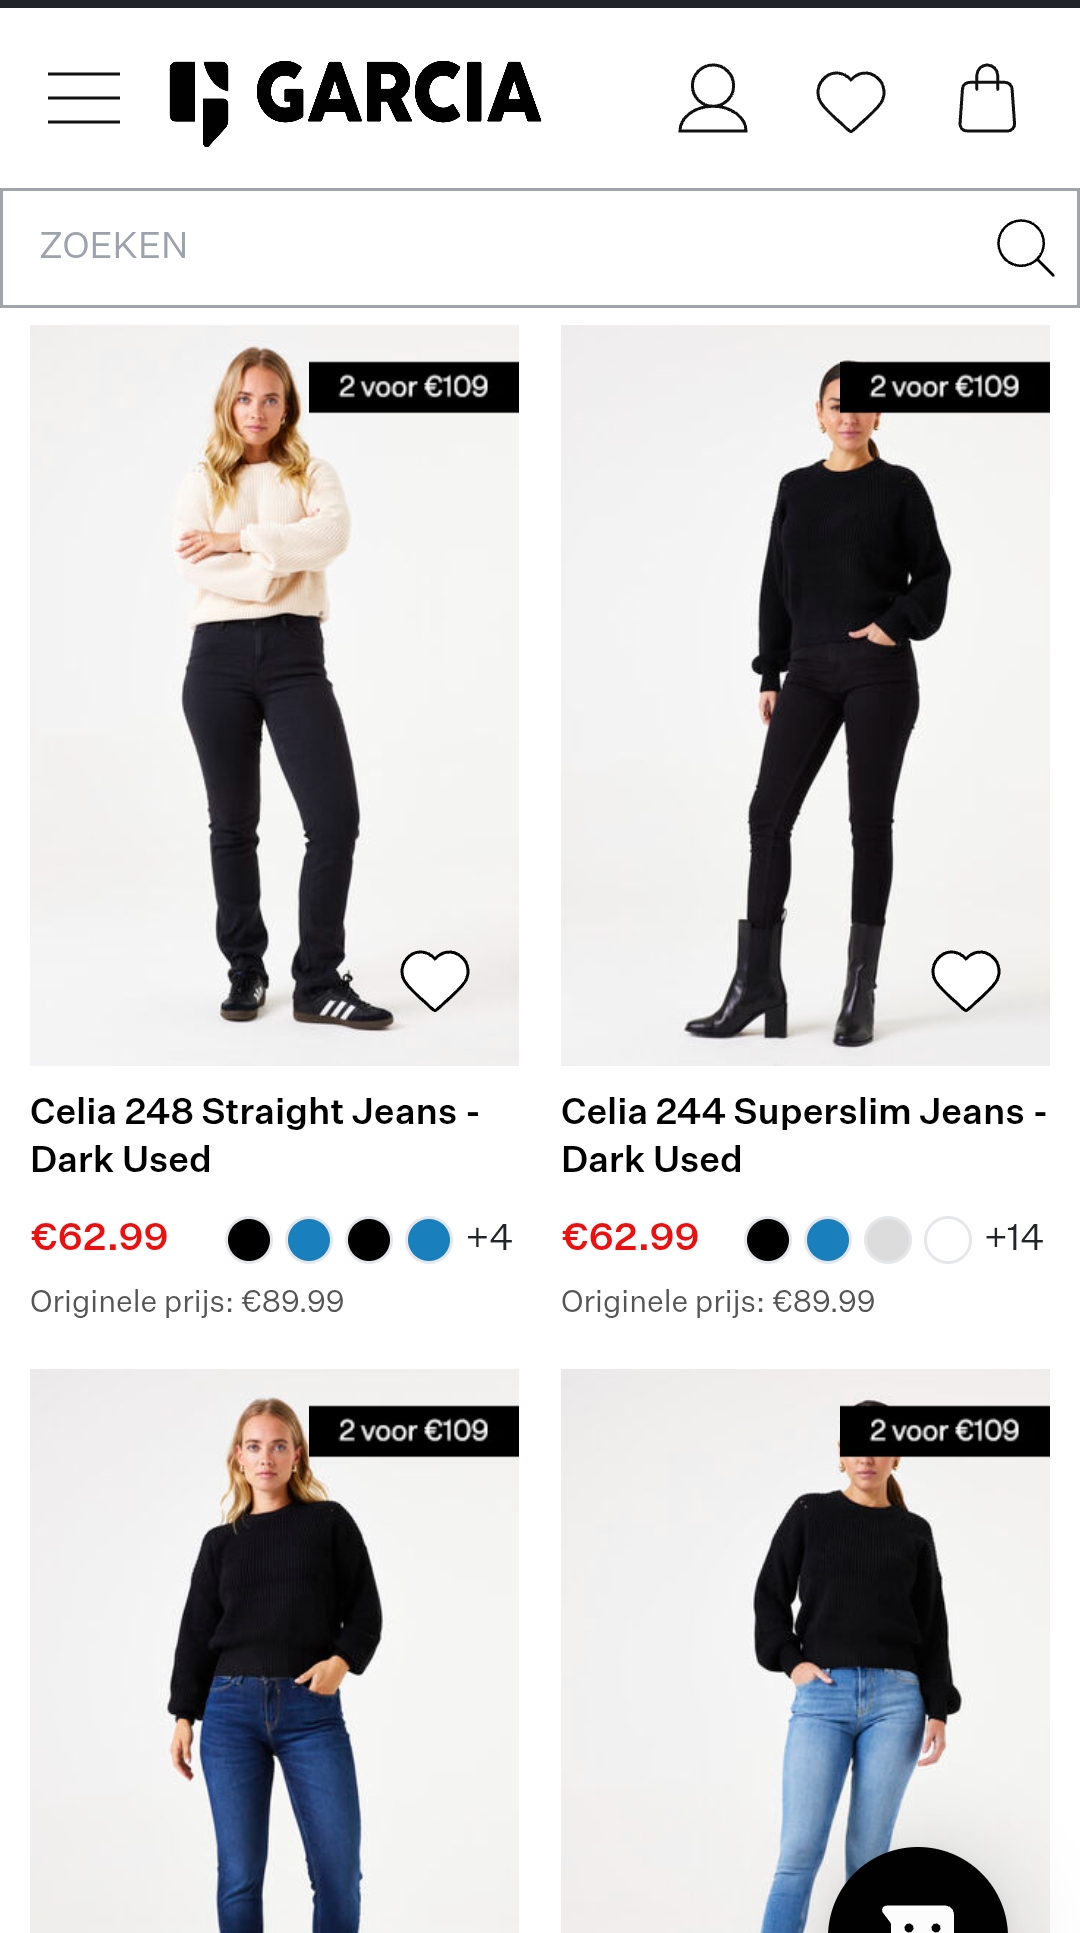View your wishlist with the header heart icon

[x=849, y=97]
